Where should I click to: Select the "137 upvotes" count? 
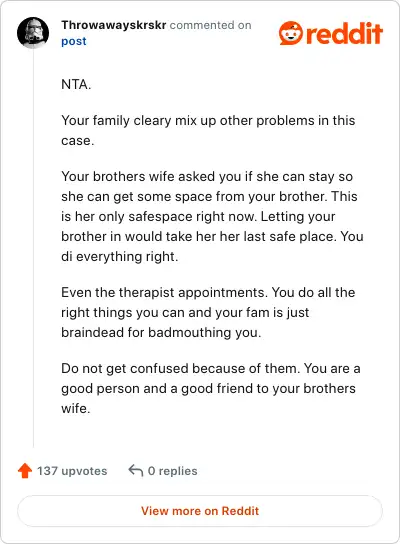tap(72, 471)
